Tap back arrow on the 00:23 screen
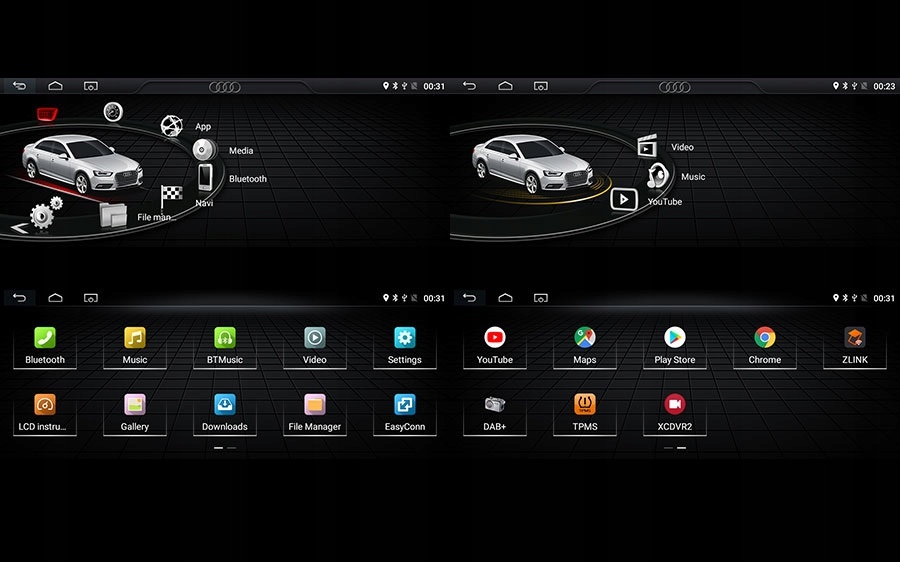The height and width of the screenshot is (562, 900). point(470,86)
